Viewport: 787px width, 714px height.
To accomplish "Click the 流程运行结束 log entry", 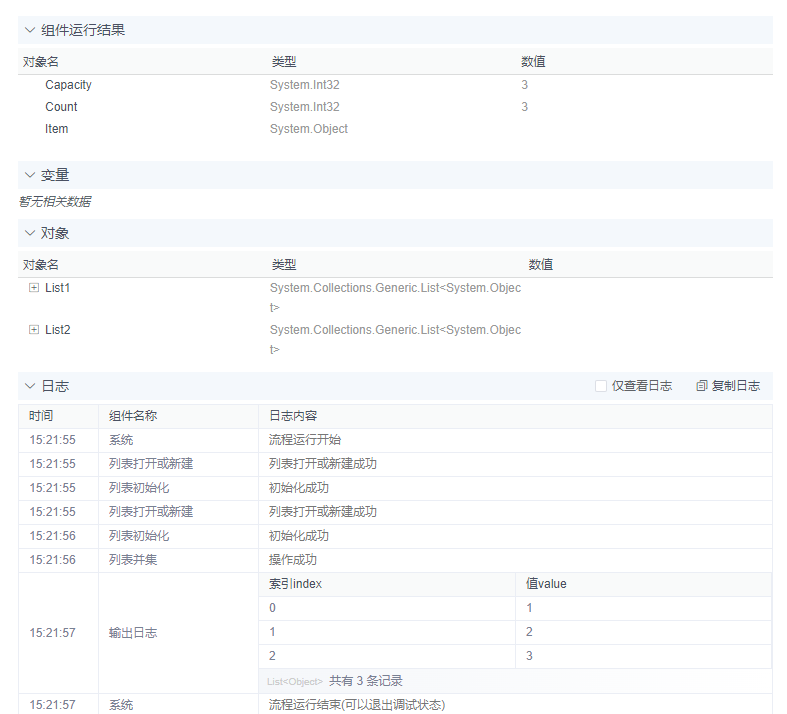I will tap(356, 705).
